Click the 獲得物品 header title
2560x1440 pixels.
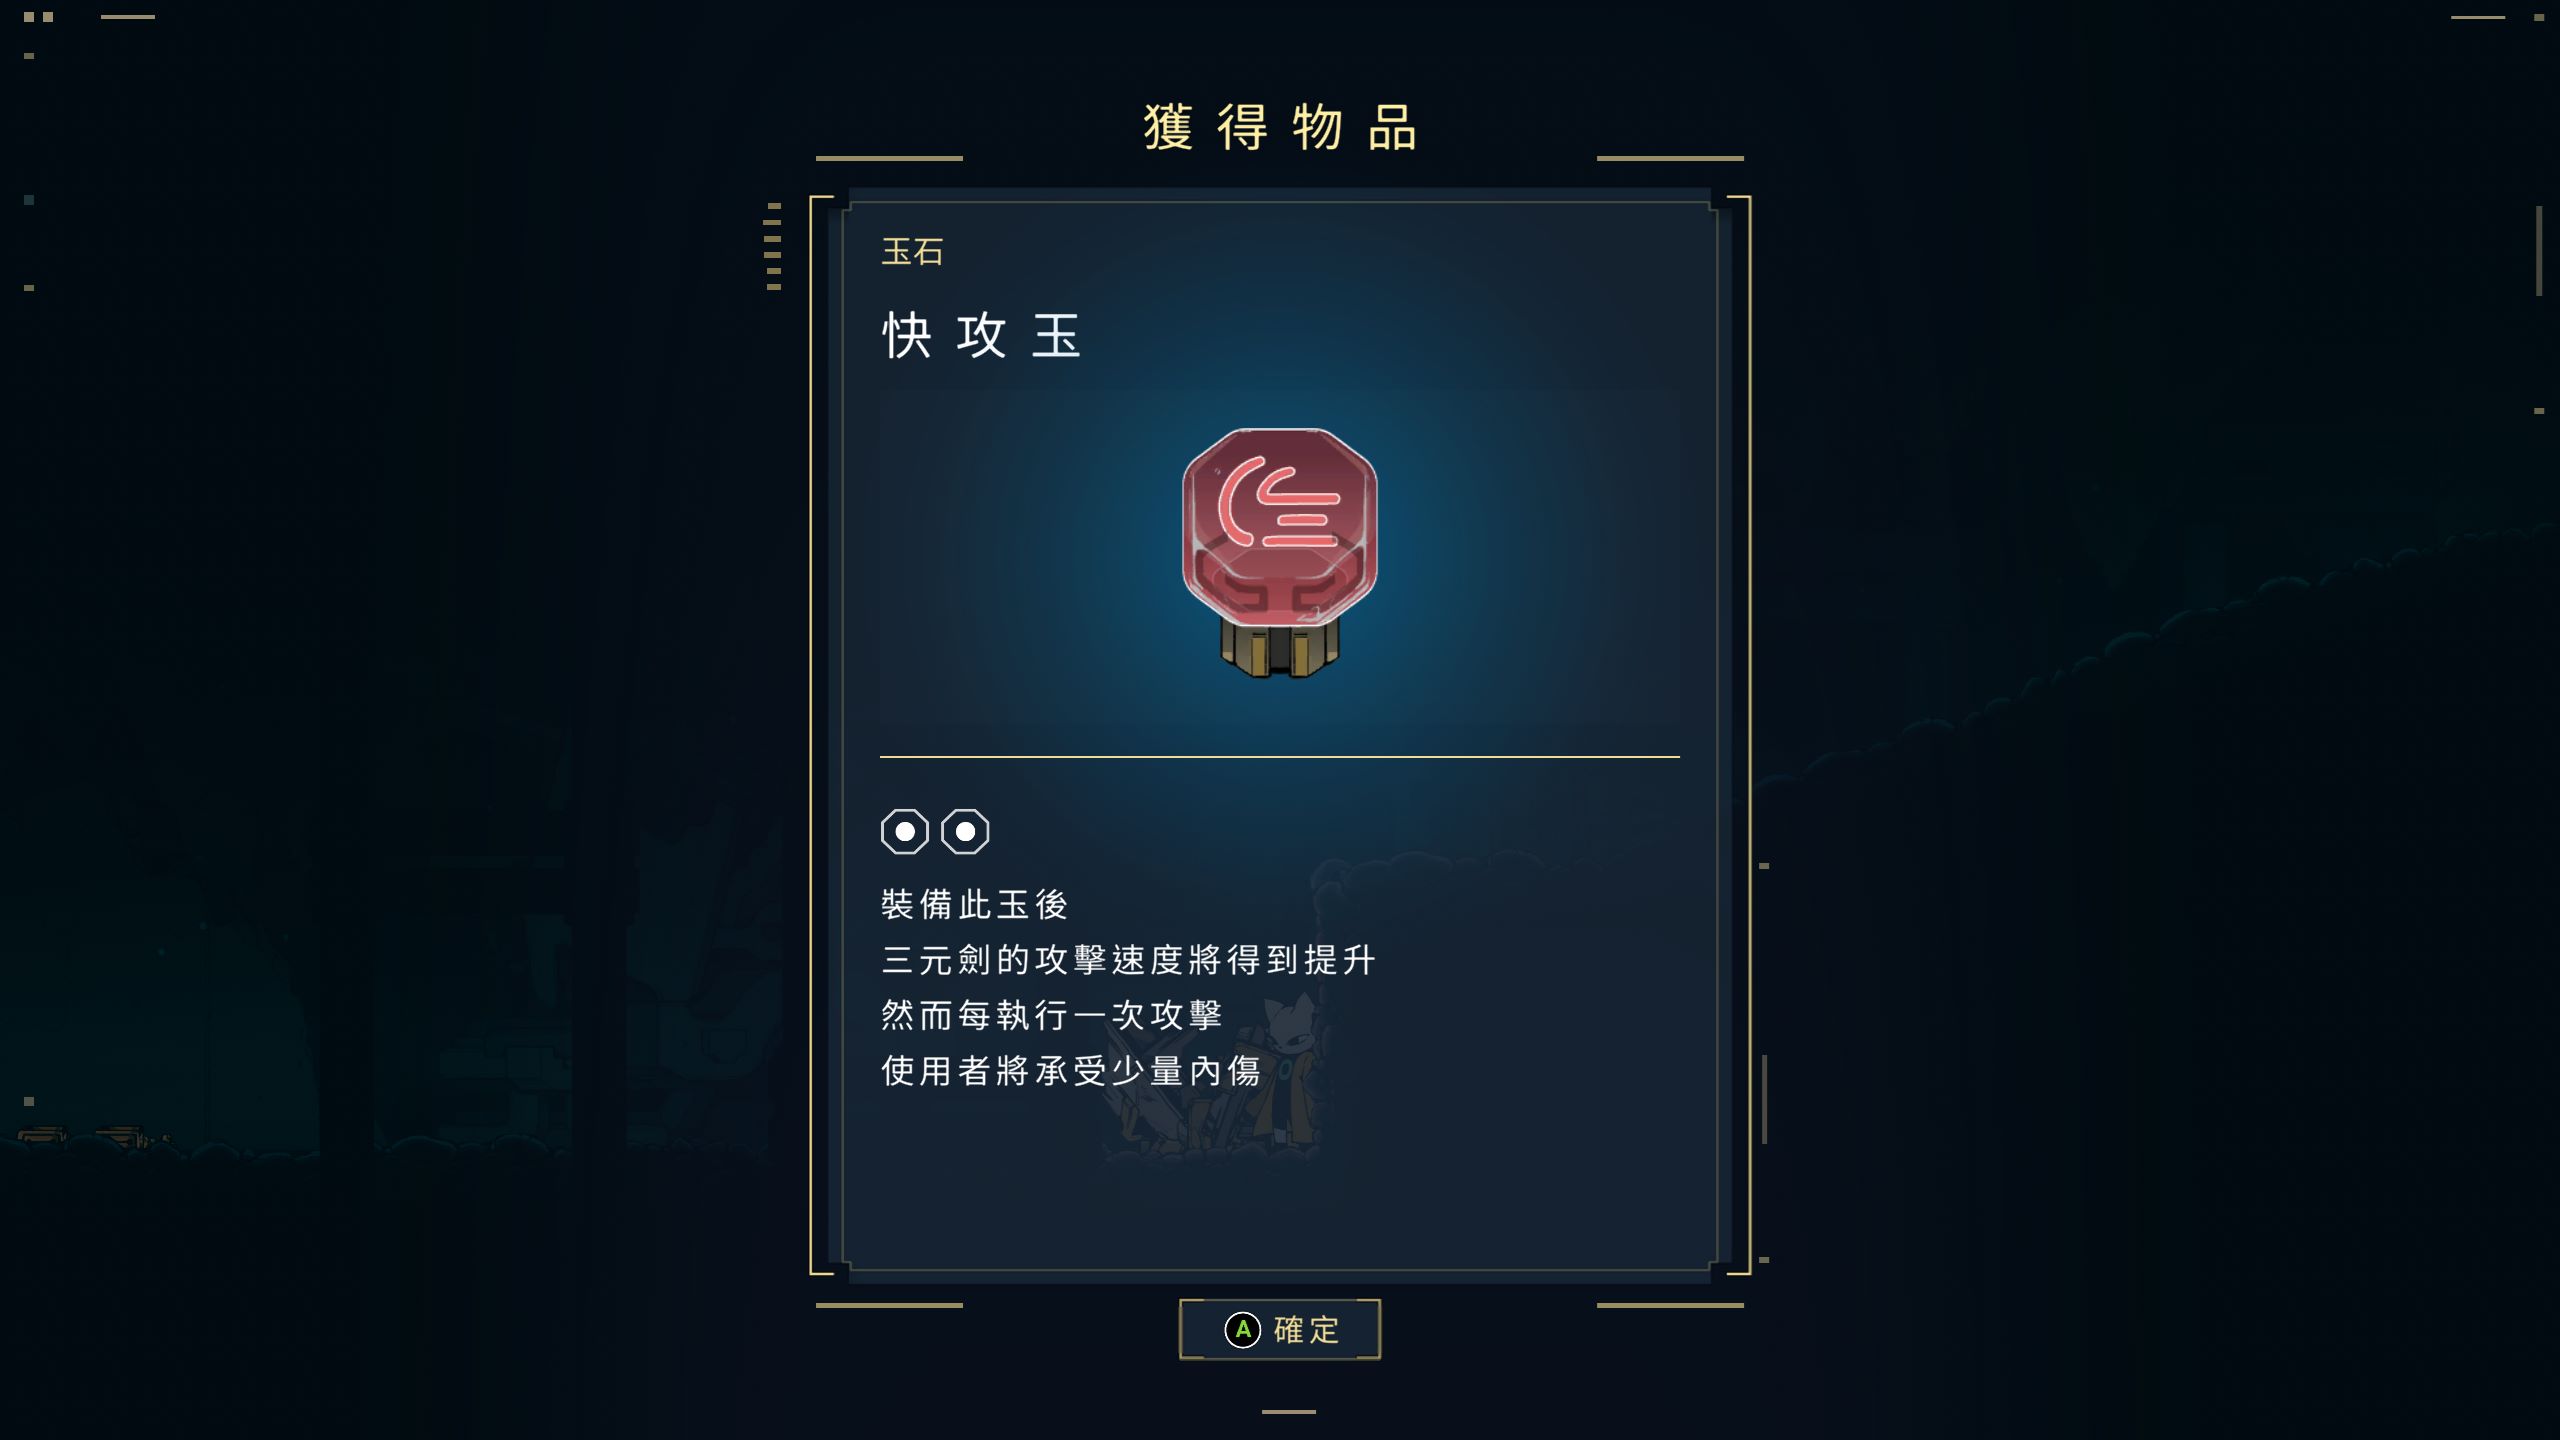coord(1280,128)
